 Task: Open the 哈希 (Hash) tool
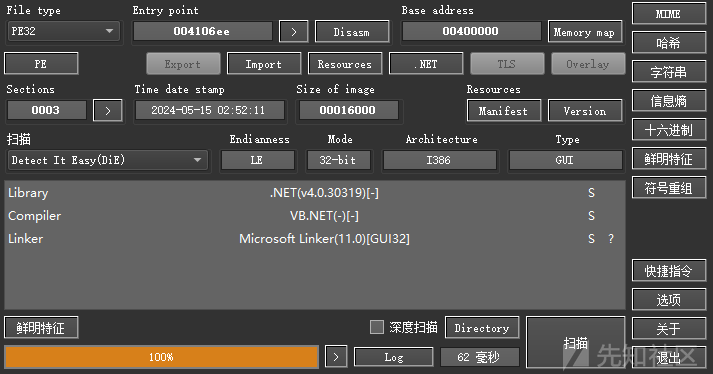click(668, 43)
